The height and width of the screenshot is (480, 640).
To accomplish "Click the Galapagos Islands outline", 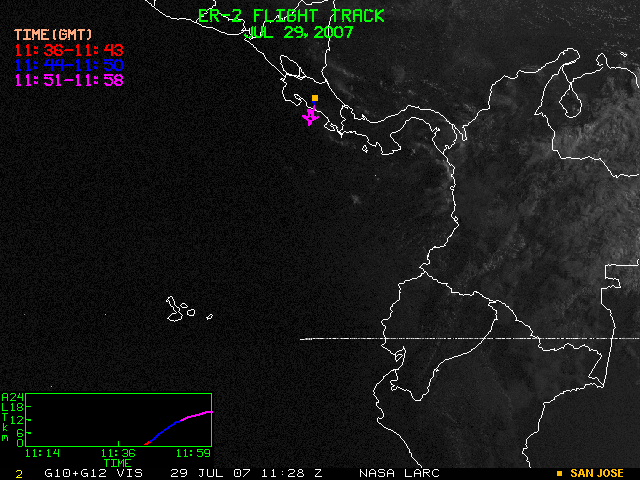I will click(x=182, y=308).
